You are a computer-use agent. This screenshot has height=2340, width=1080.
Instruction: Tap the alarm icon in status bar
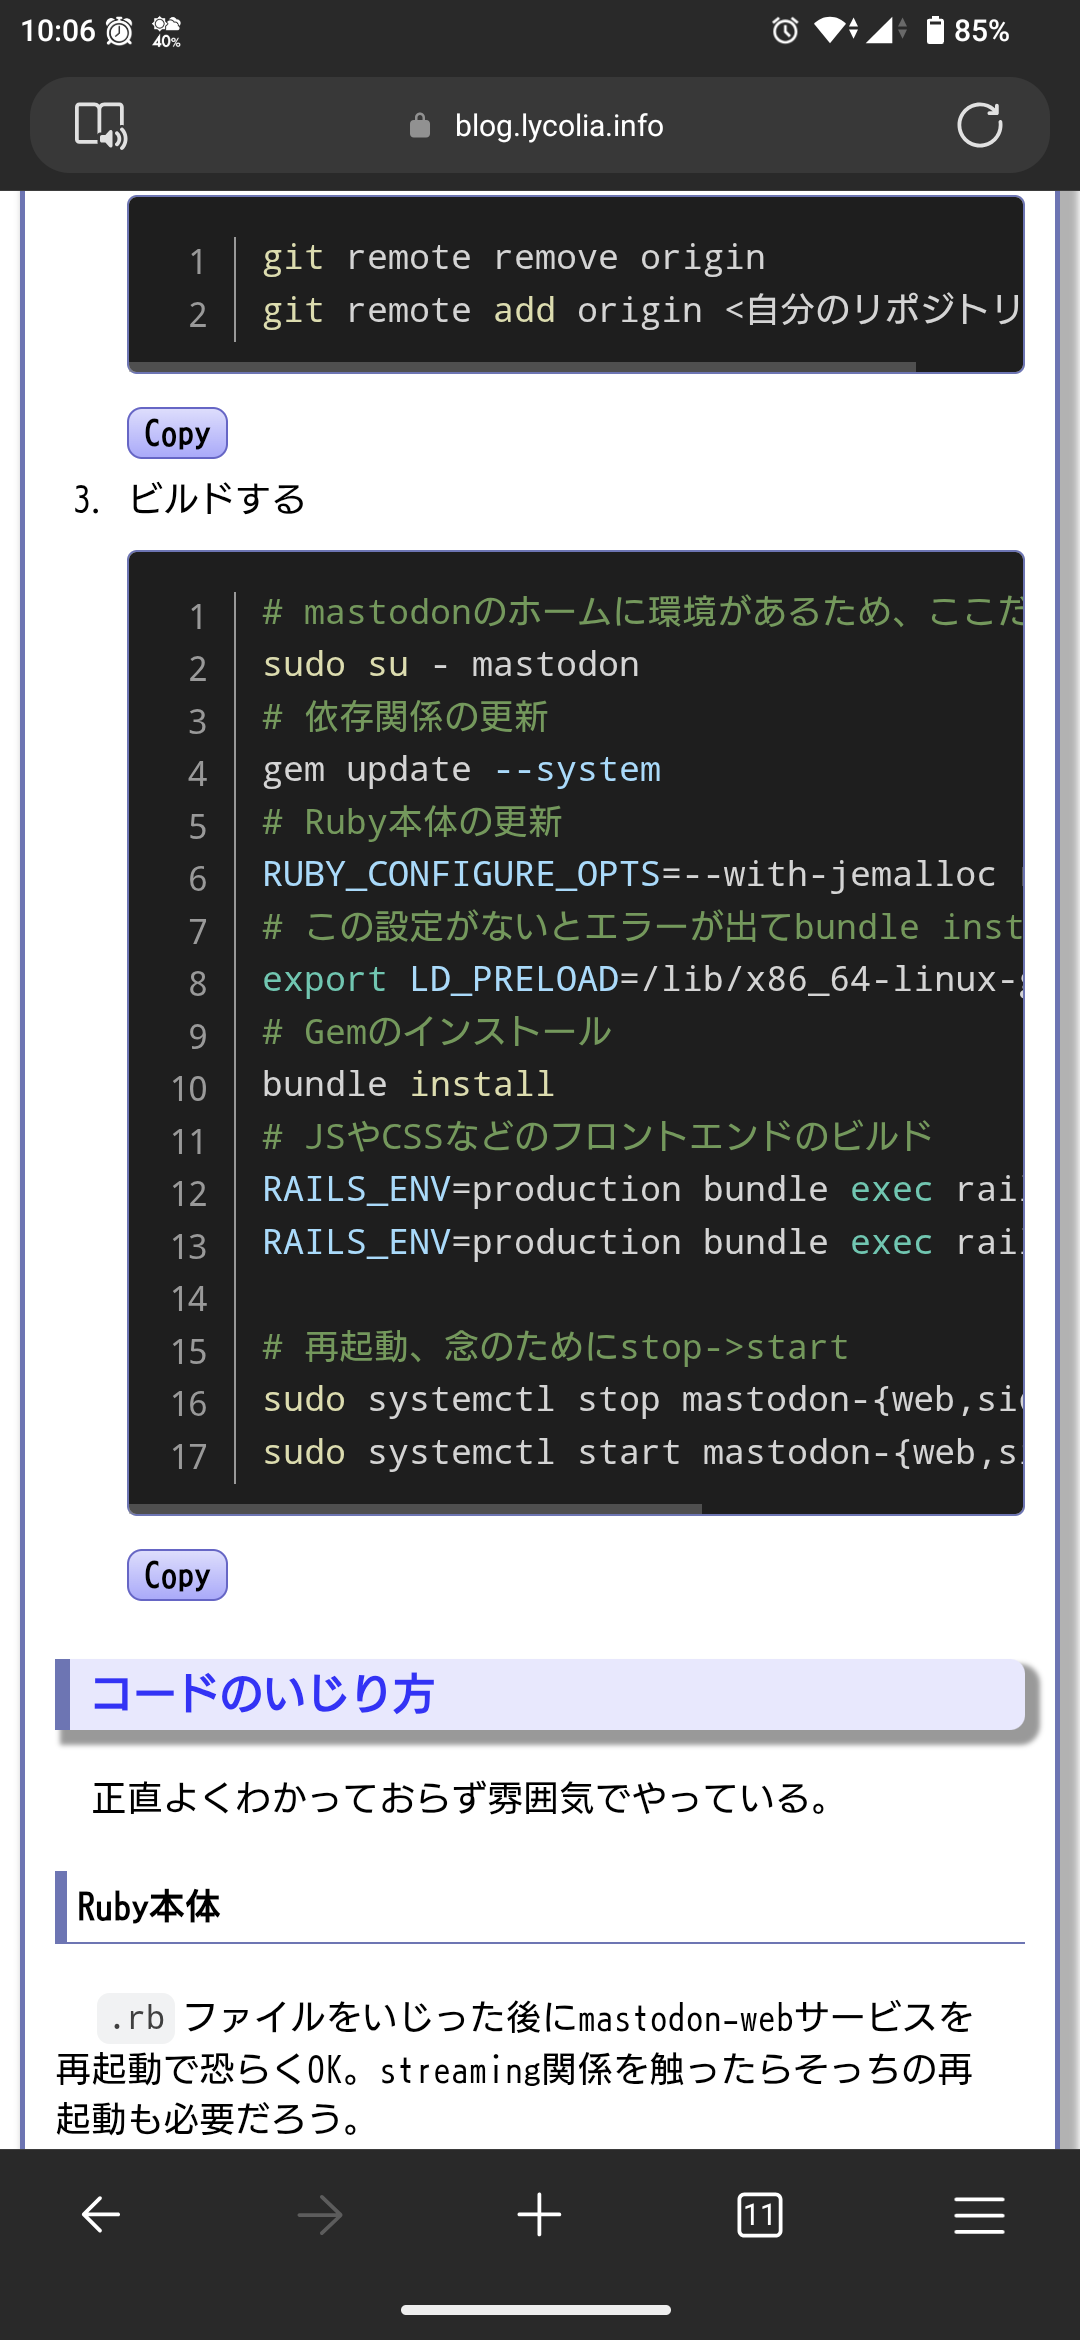[785, 31]
